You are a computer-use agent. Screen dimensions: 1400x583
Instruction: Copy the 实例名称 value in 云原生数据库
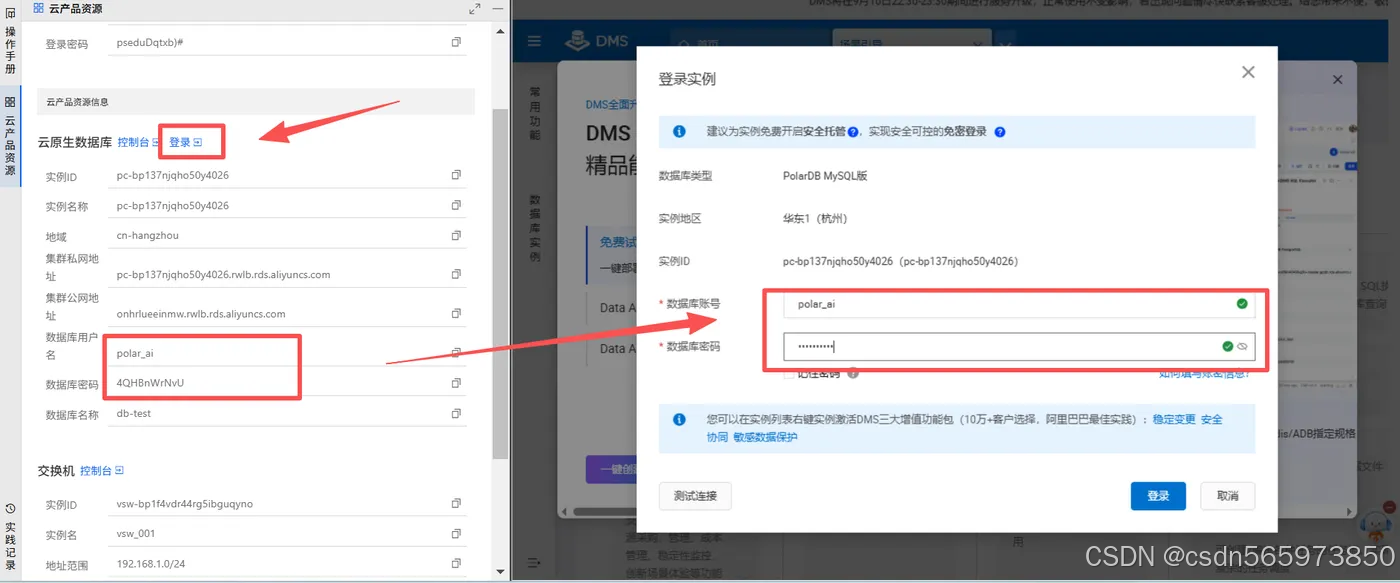tap(456, 205)
